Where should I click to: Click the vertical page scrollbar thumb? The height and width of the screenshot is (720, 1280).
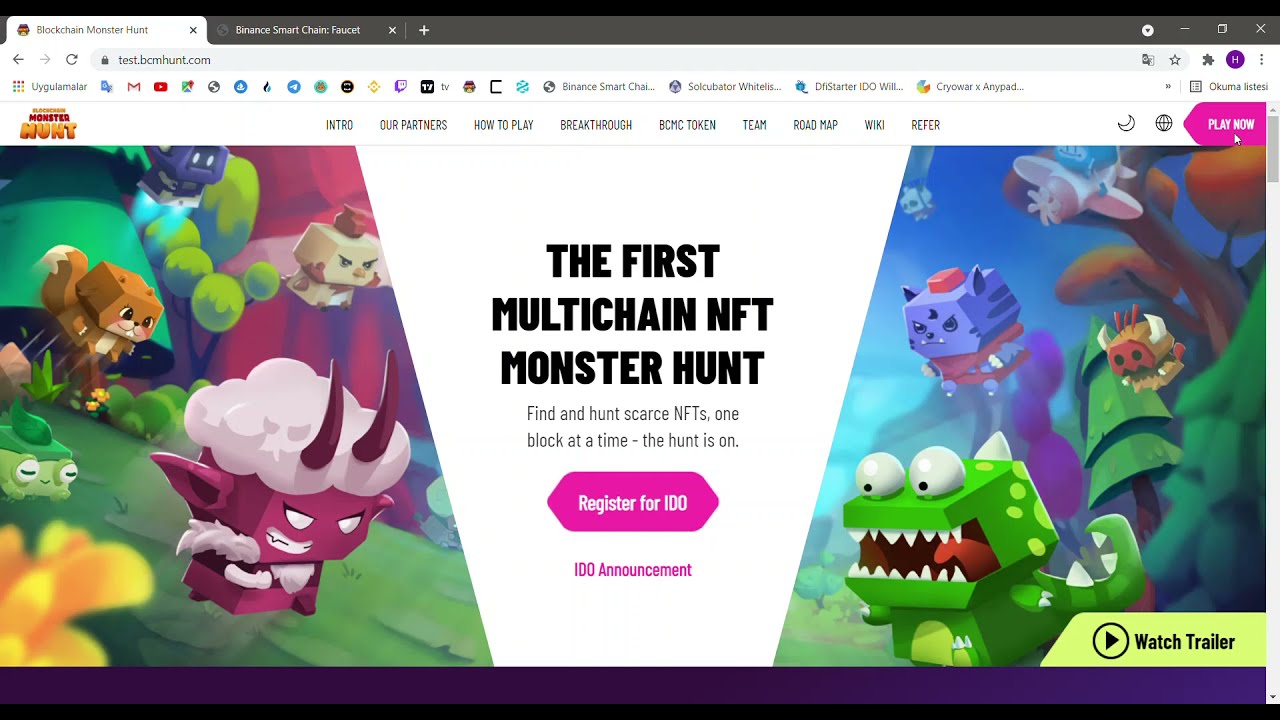tap(1273, 148)
